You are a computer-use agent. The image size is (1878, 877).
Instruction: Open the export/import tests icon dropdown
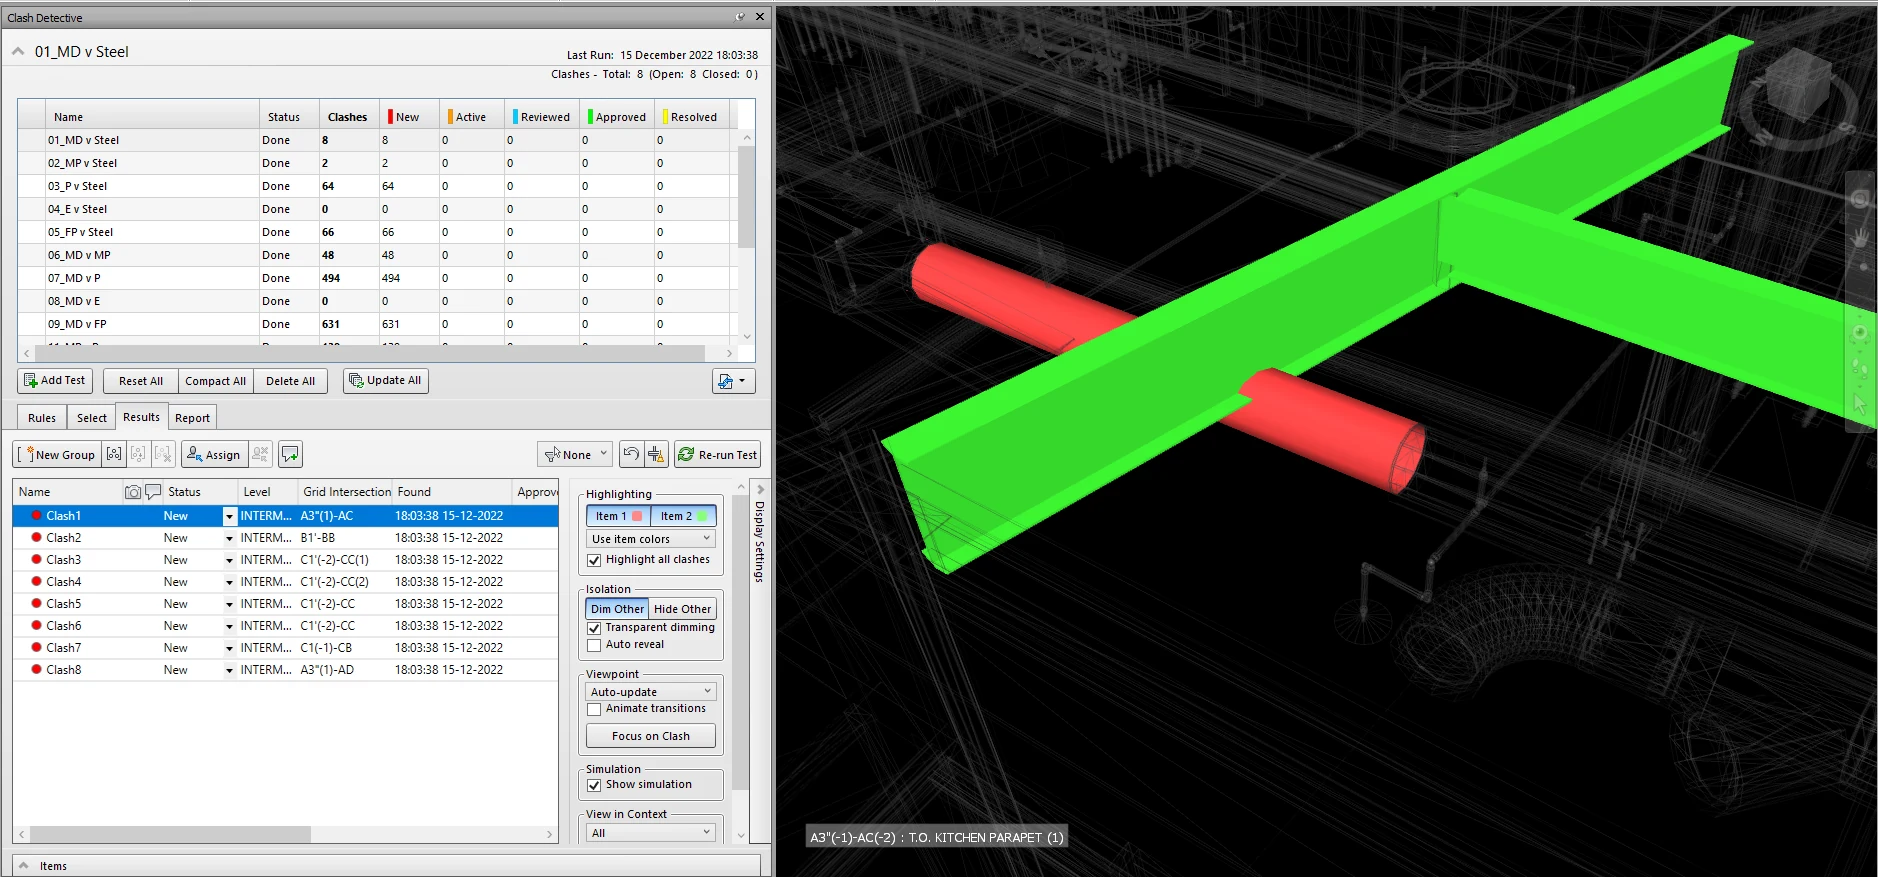pos(733,381)
